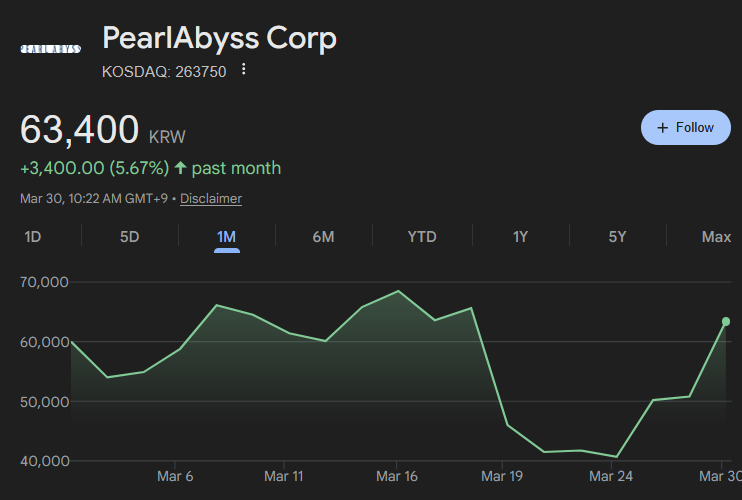Click the PearlAbyss company logo

click(x=50, y=49)
